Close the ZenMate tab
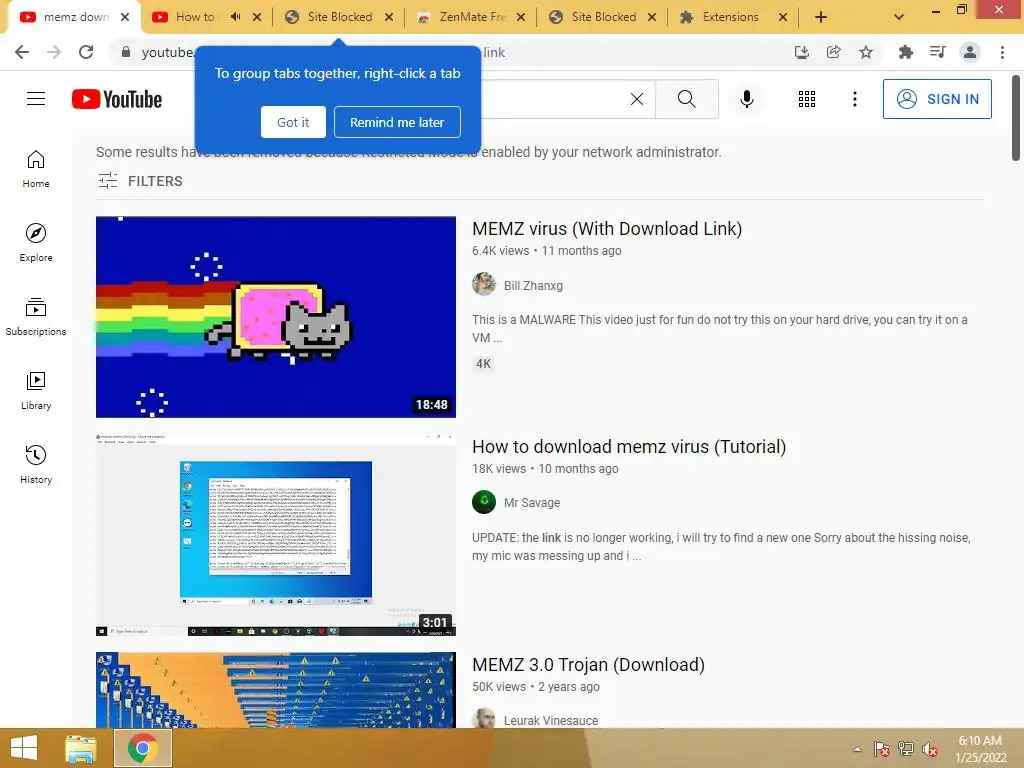This screenshot has width=1024, height=768. (520, 17)
